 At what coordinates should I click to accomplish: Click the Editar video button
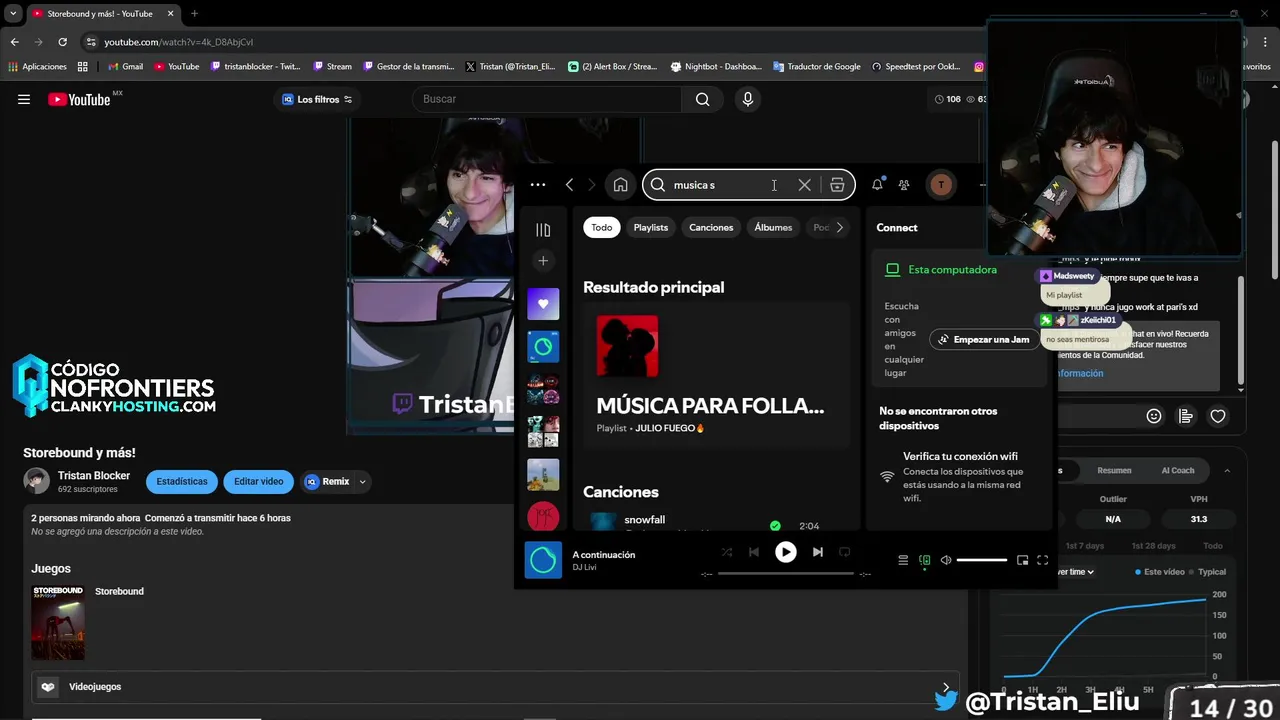point(259,481)
